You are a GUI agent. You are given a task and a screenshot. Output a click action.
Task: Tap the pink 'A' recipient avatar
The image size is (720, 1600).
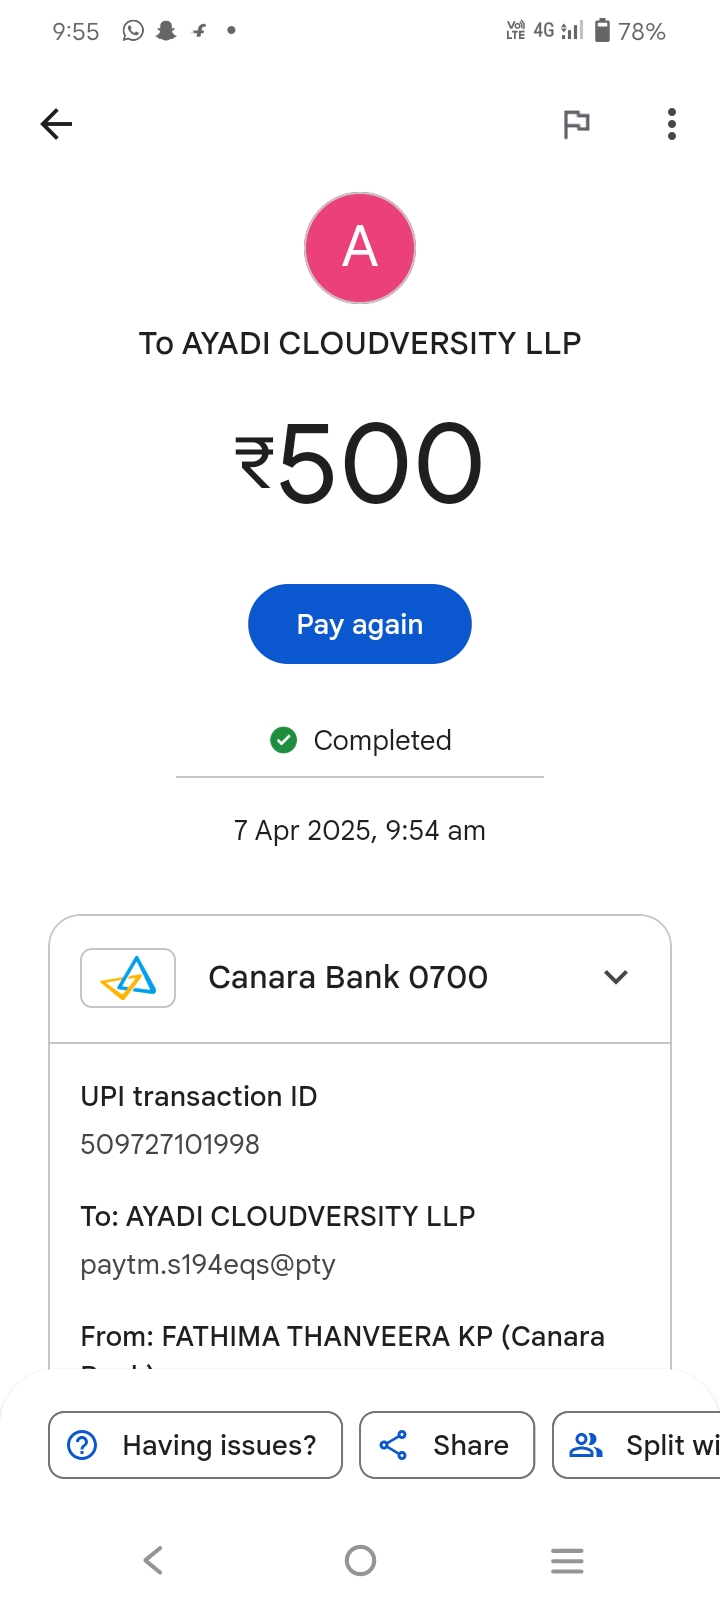[x=360, y=248]
